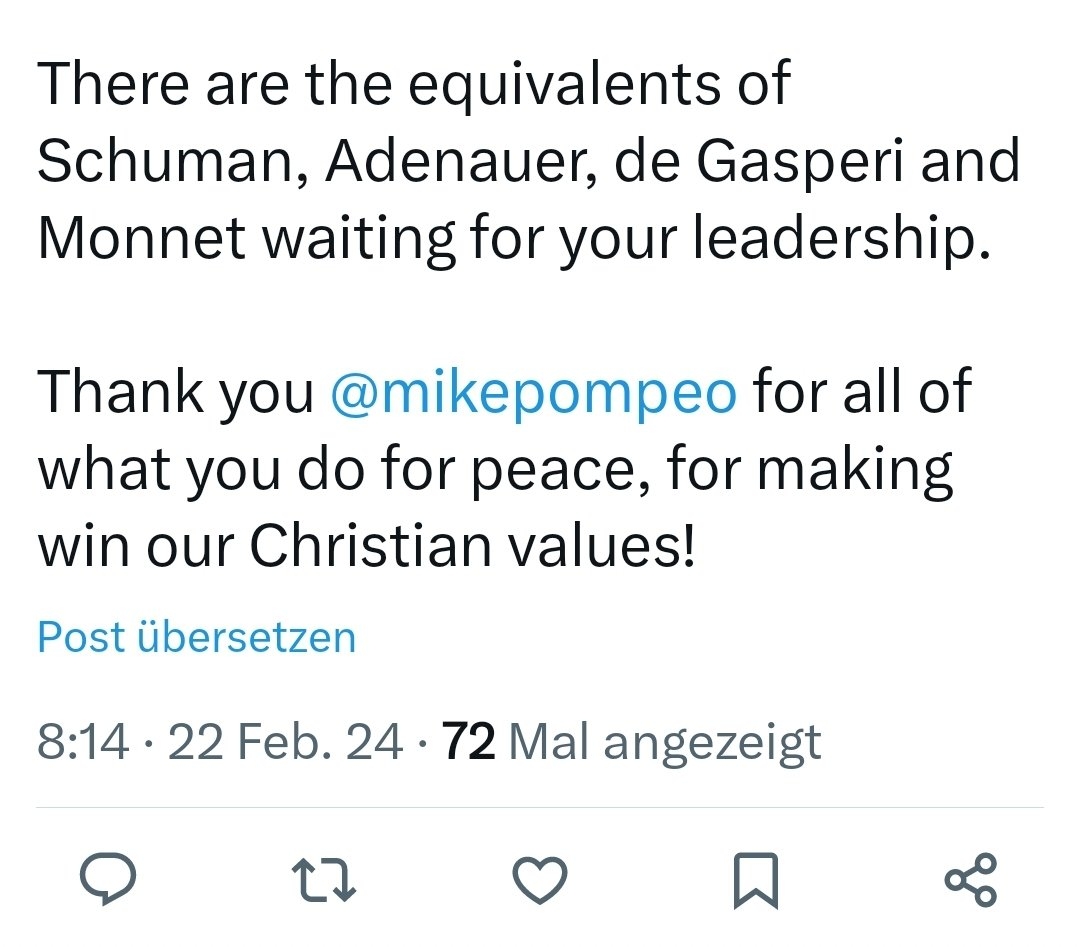Image resolution: width=1080 pixels, height=947 pixels.
Task: Like the post with the heart icon
Action: point(540,881)
